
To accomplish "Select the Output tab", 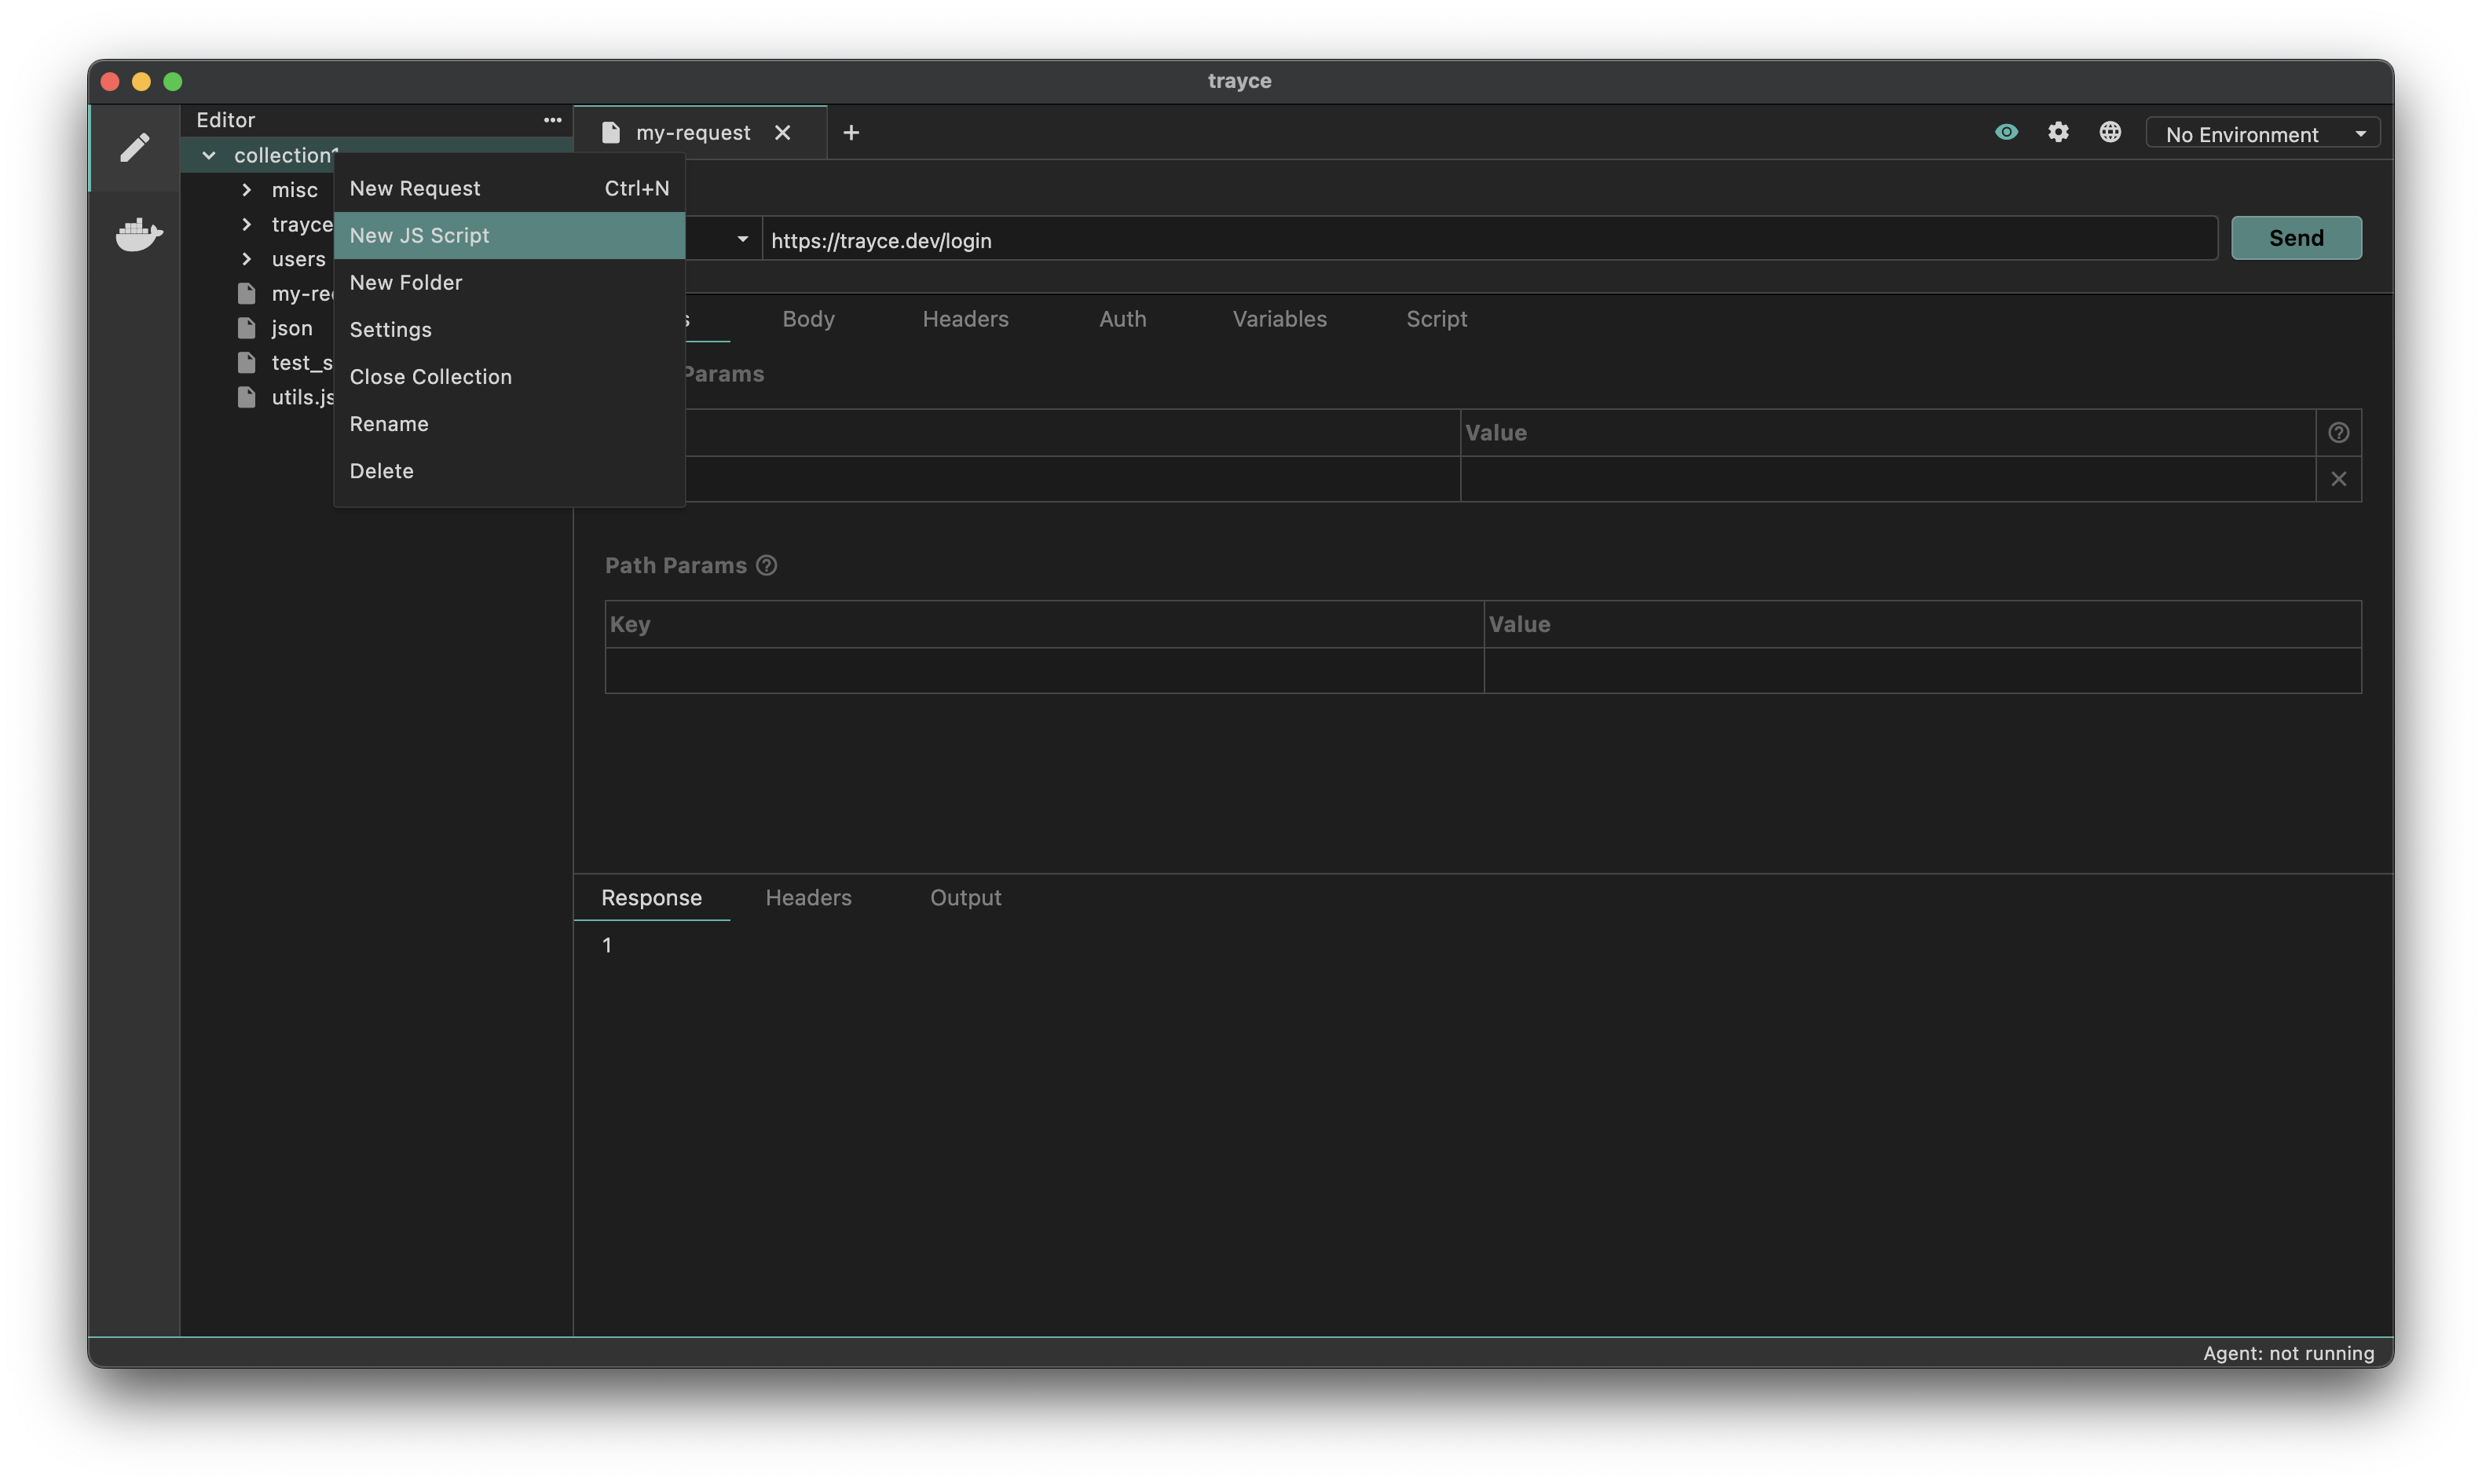I will (x=965, y=898).
